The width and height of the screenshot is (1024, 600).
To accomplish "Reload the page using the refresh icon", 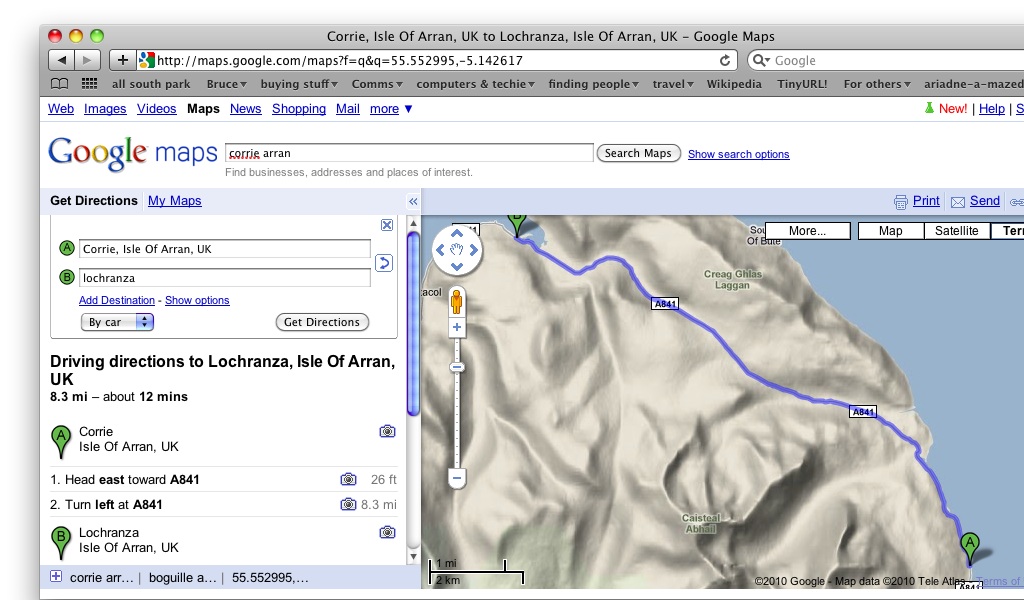I will click(x=725, y=60).
